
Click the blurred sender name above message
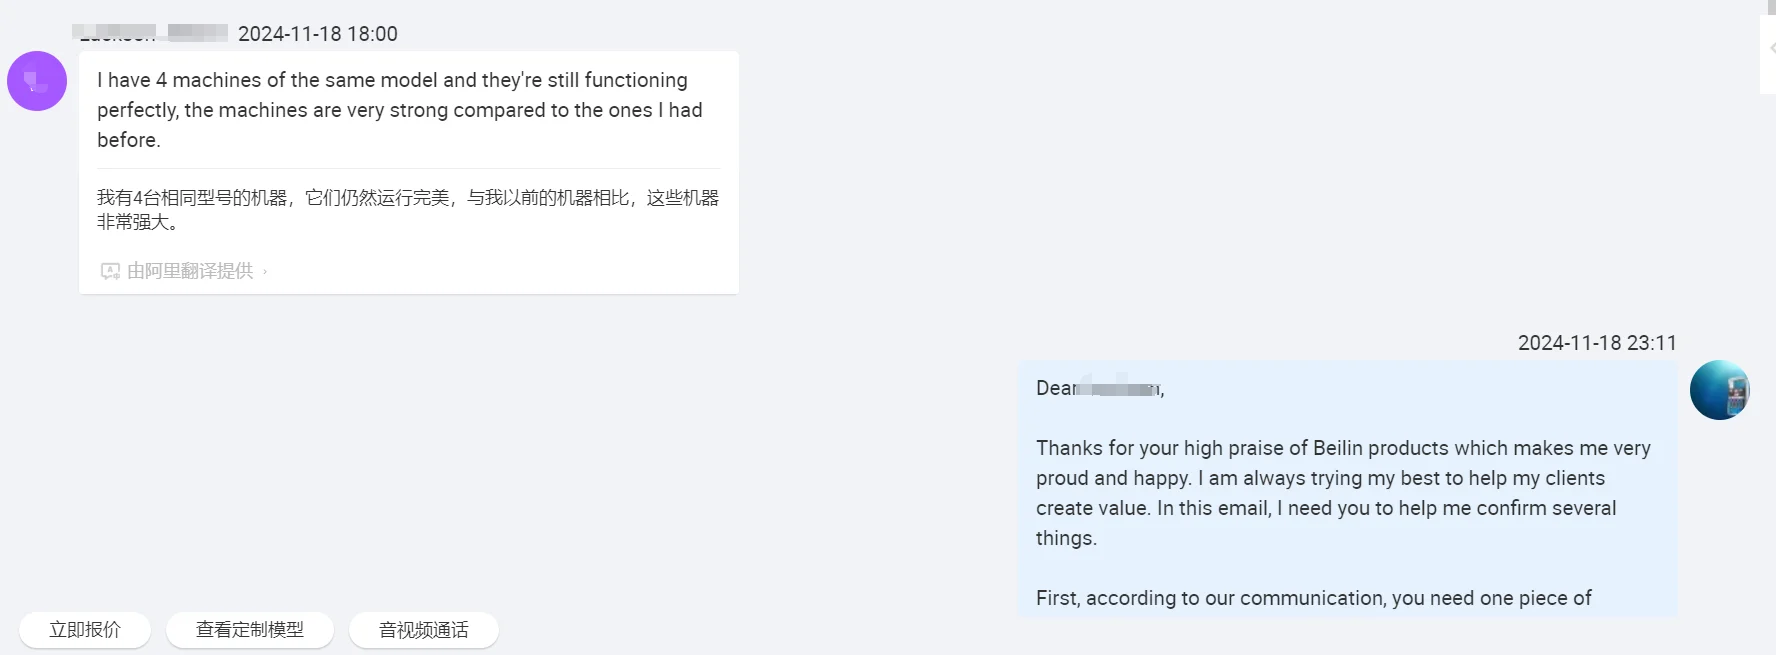click(150, 33)
